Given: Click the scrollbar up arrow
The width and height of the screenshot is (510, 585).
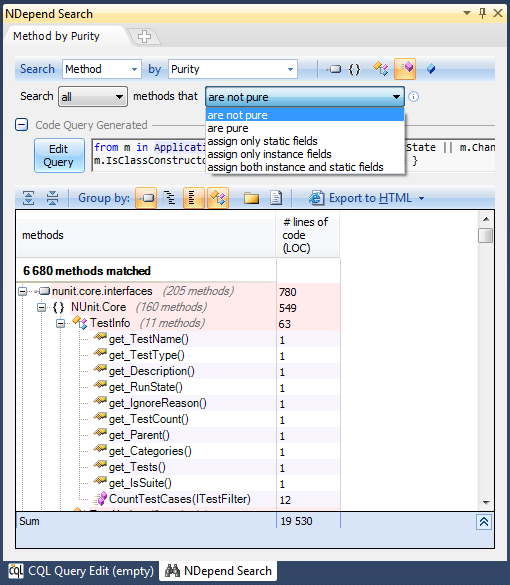Looking at the screenshot, I should pos(486,219).
